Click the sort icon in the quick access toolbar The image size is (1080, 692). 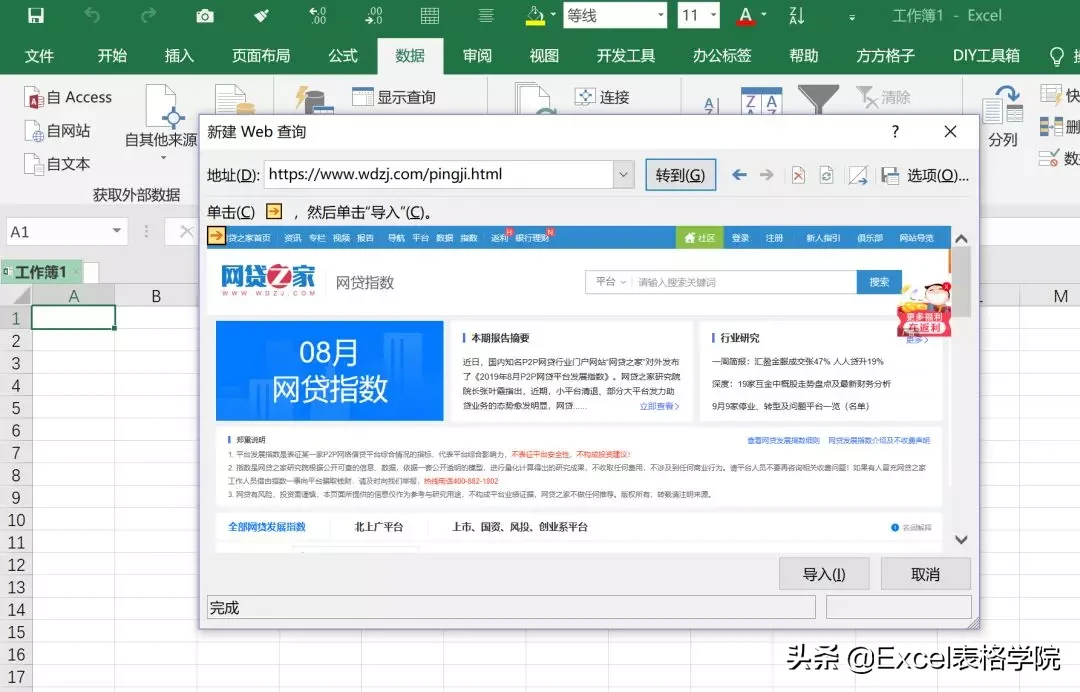coord(796,16)
